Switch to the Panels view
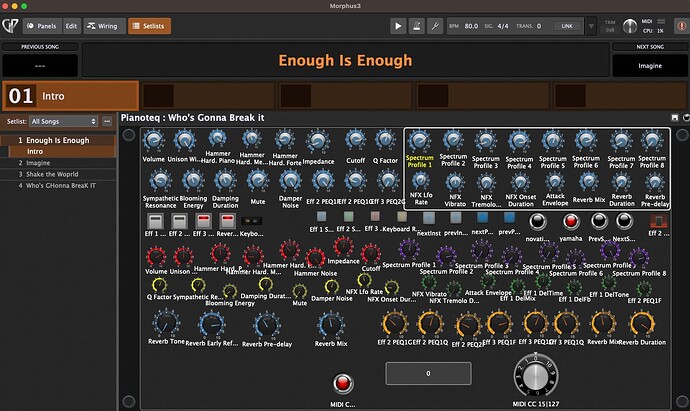690x411 pixels. [42, 26]
